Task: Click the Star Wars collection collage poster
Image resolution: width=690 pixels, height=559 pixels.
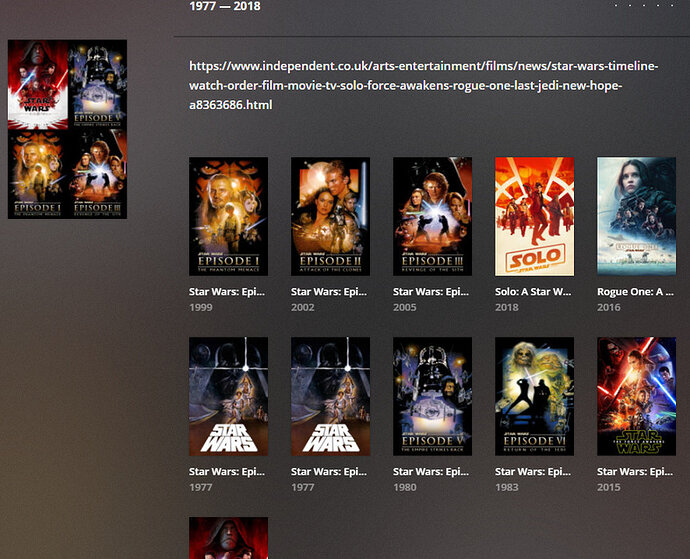Action: point(67,129)
